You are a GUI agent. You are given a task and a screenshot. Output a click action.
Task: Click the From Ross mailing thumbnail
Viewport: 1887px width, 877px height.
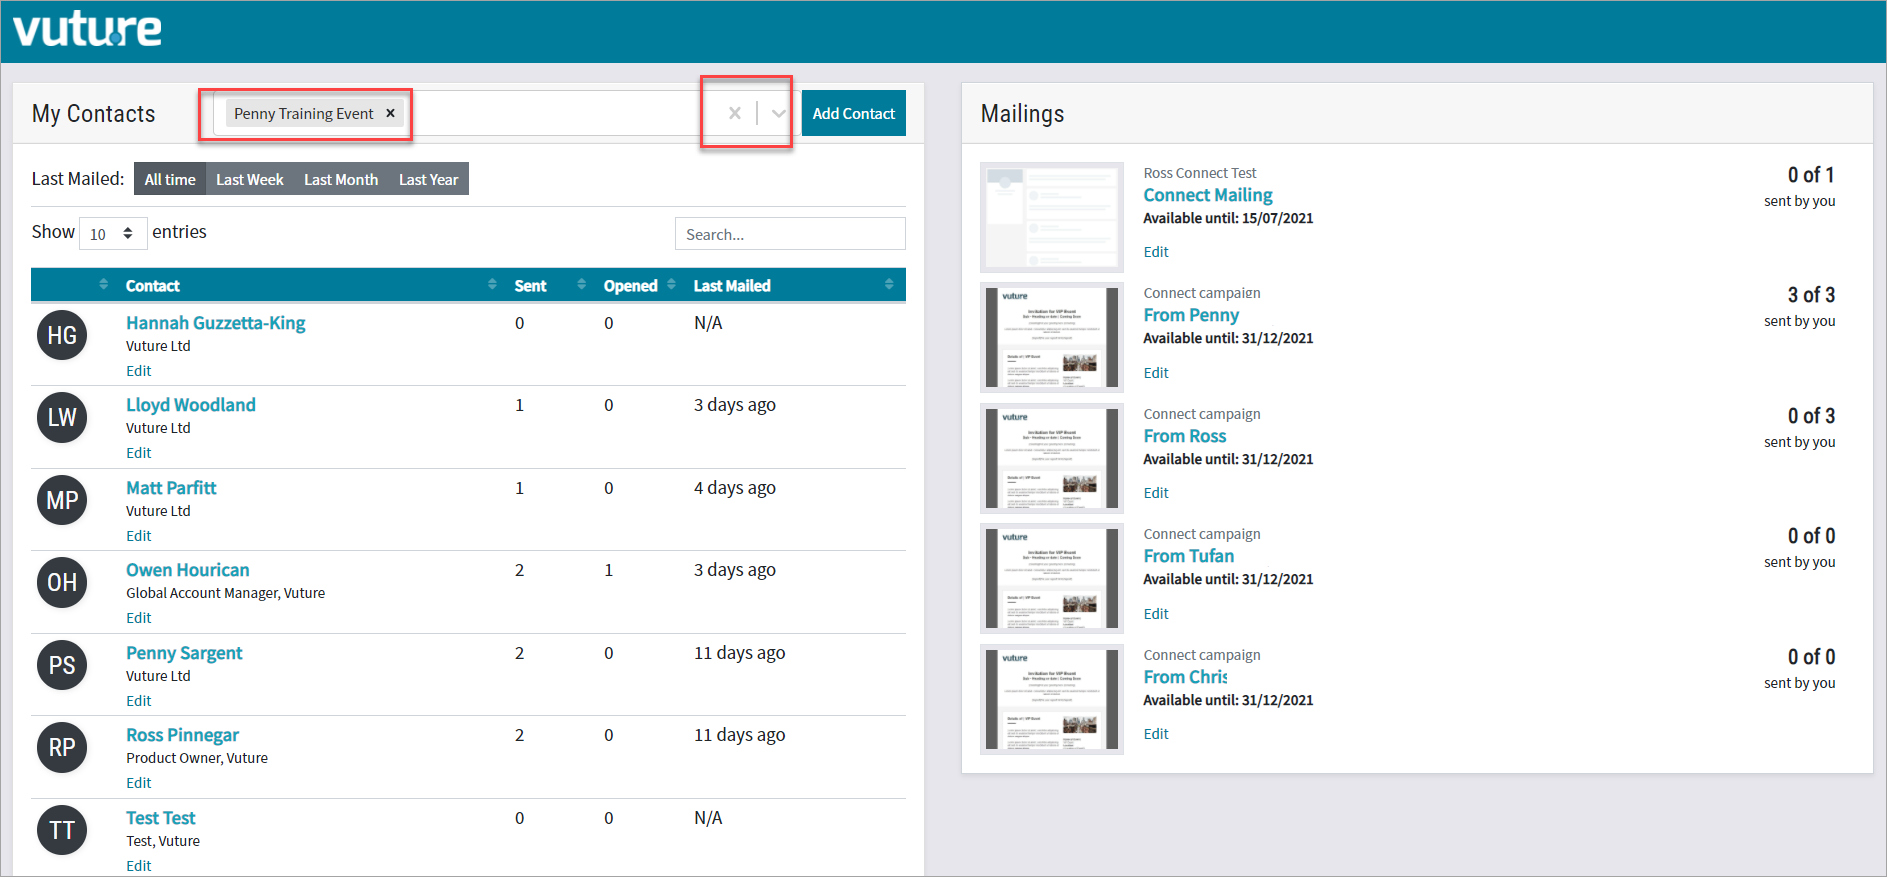(1052, 458)
